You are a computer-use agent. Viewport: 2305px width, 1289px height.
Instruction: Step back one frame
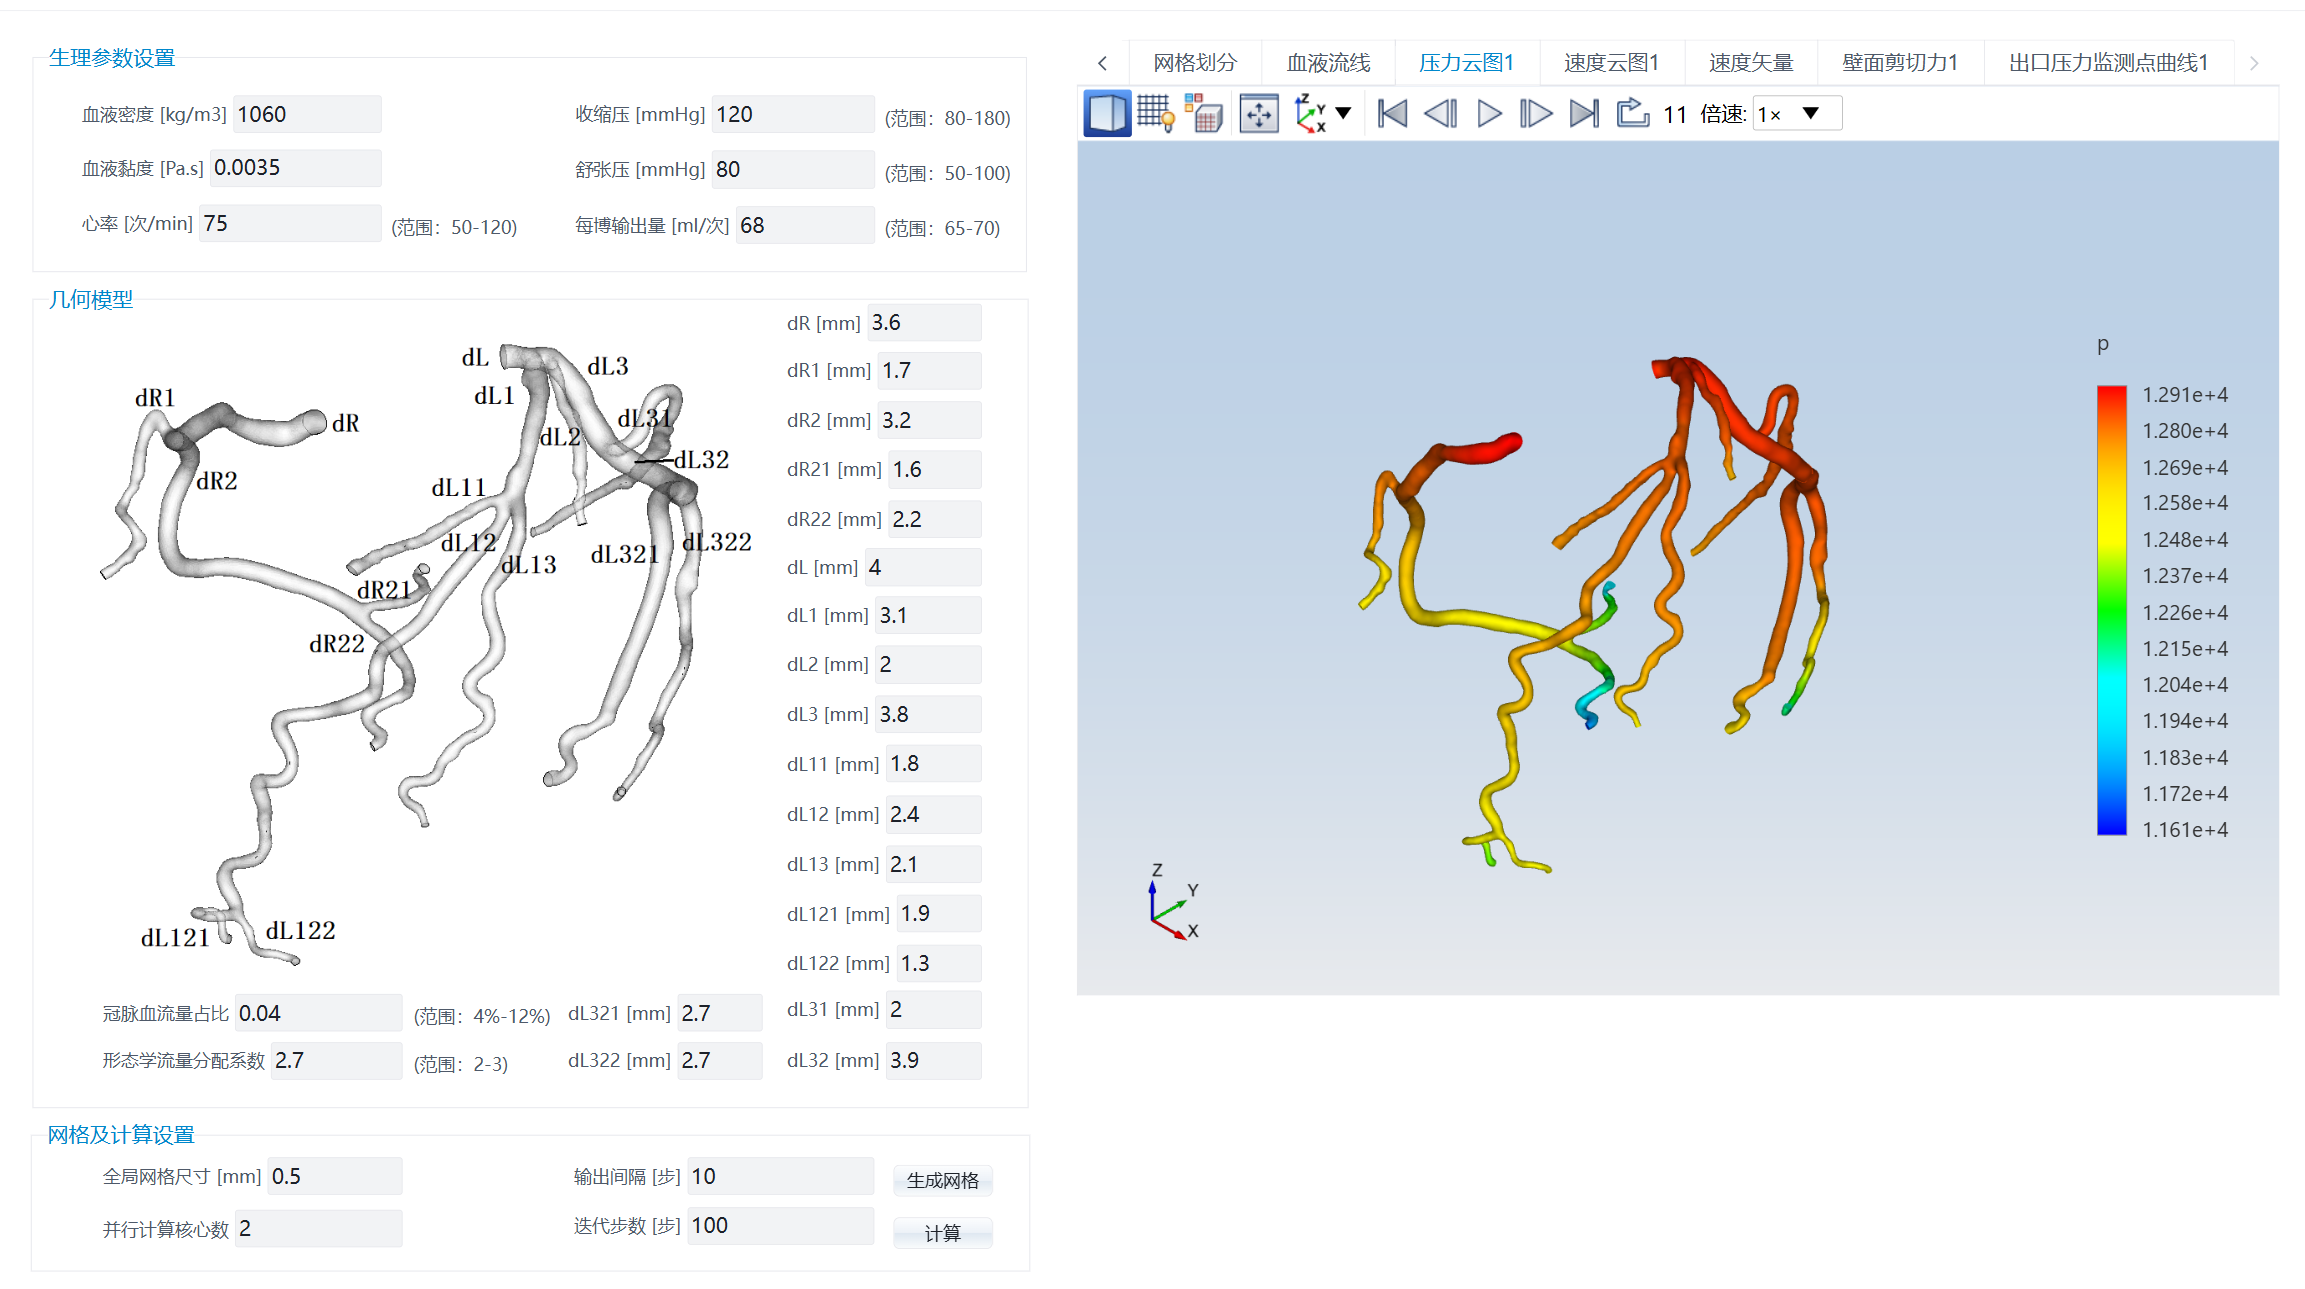coord(1440,113)
